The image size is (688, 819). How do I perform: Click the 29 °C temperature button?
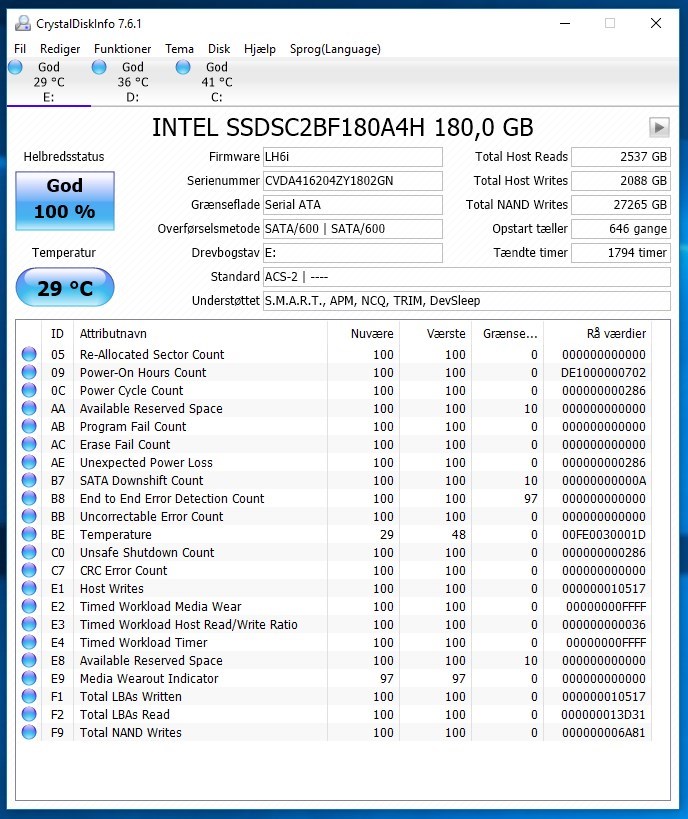coord(65,288)
